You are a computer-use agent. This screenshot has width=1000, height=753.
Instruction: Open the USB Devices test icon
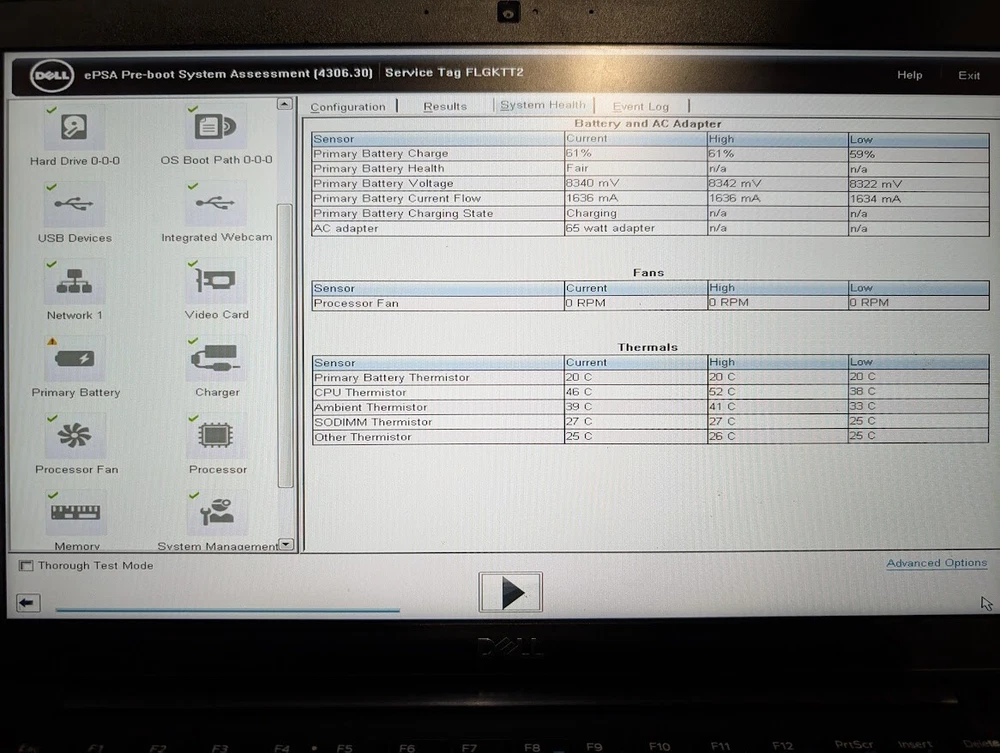pyautogui.click(x=75, y=205)
